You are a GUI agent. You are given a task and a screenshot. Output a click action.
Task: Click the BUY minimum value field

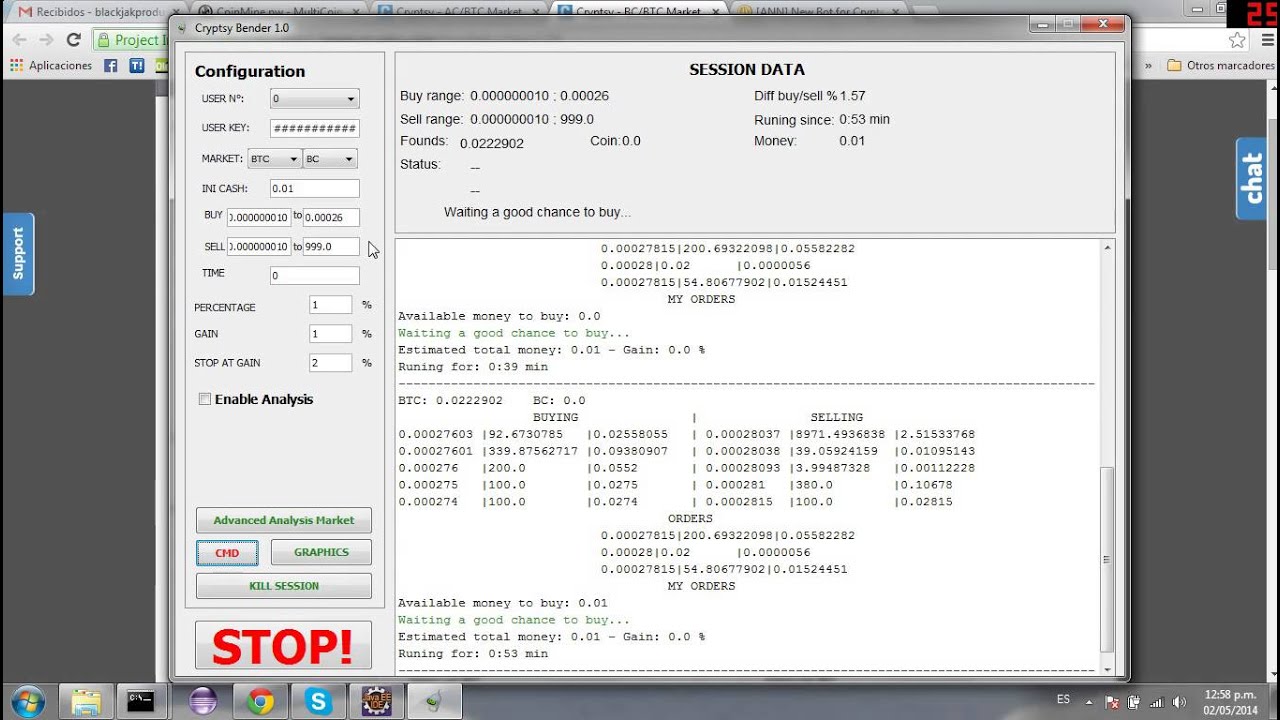tap(259, 217)
